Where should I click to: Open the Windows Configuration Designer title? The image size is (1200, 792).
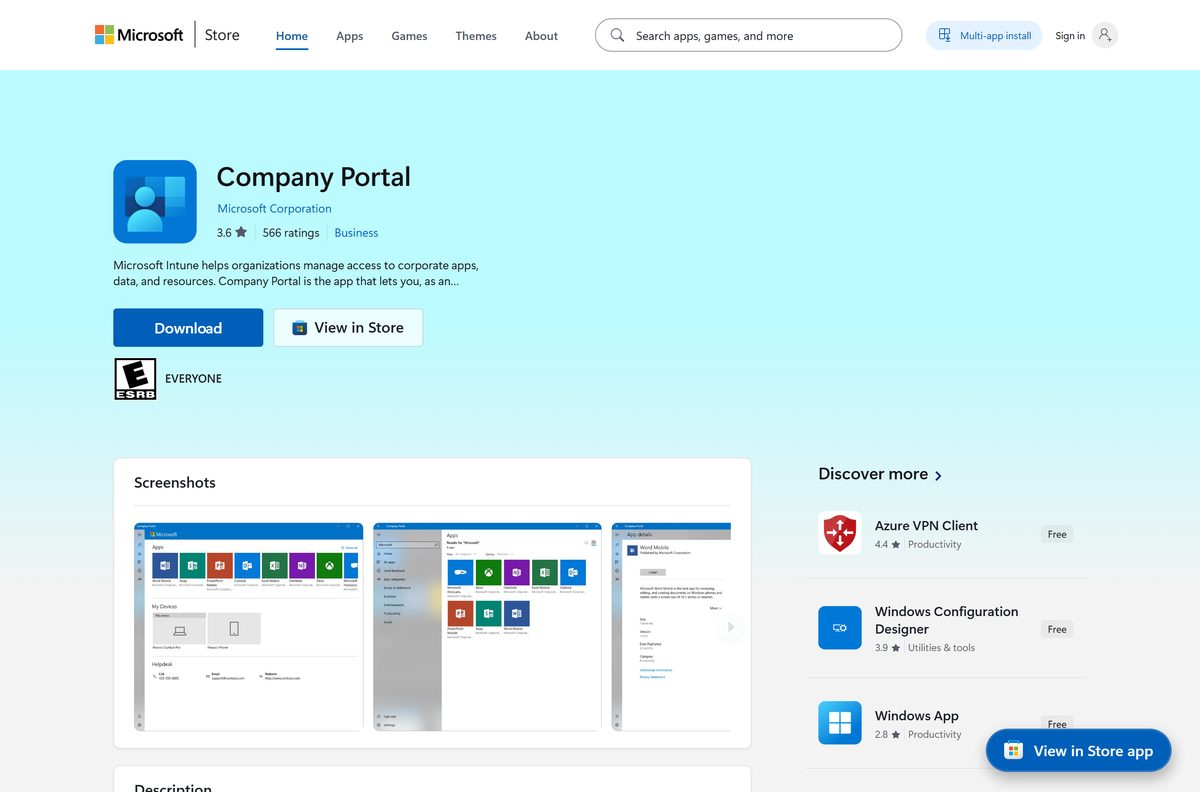point(946,620)
